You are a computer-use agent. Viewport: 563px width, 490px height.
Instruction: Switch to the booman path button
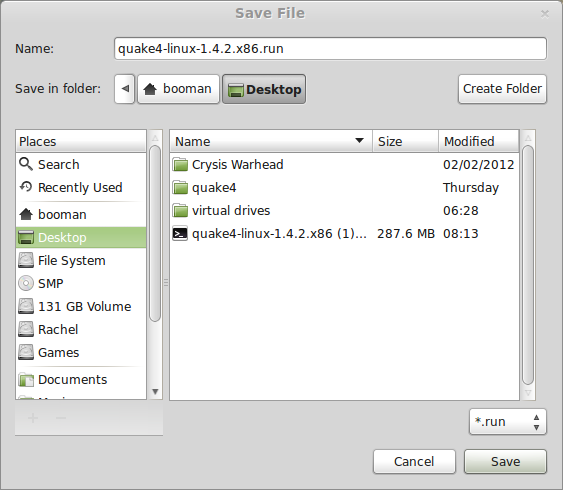pyautogui.click(x=178, y=89)
